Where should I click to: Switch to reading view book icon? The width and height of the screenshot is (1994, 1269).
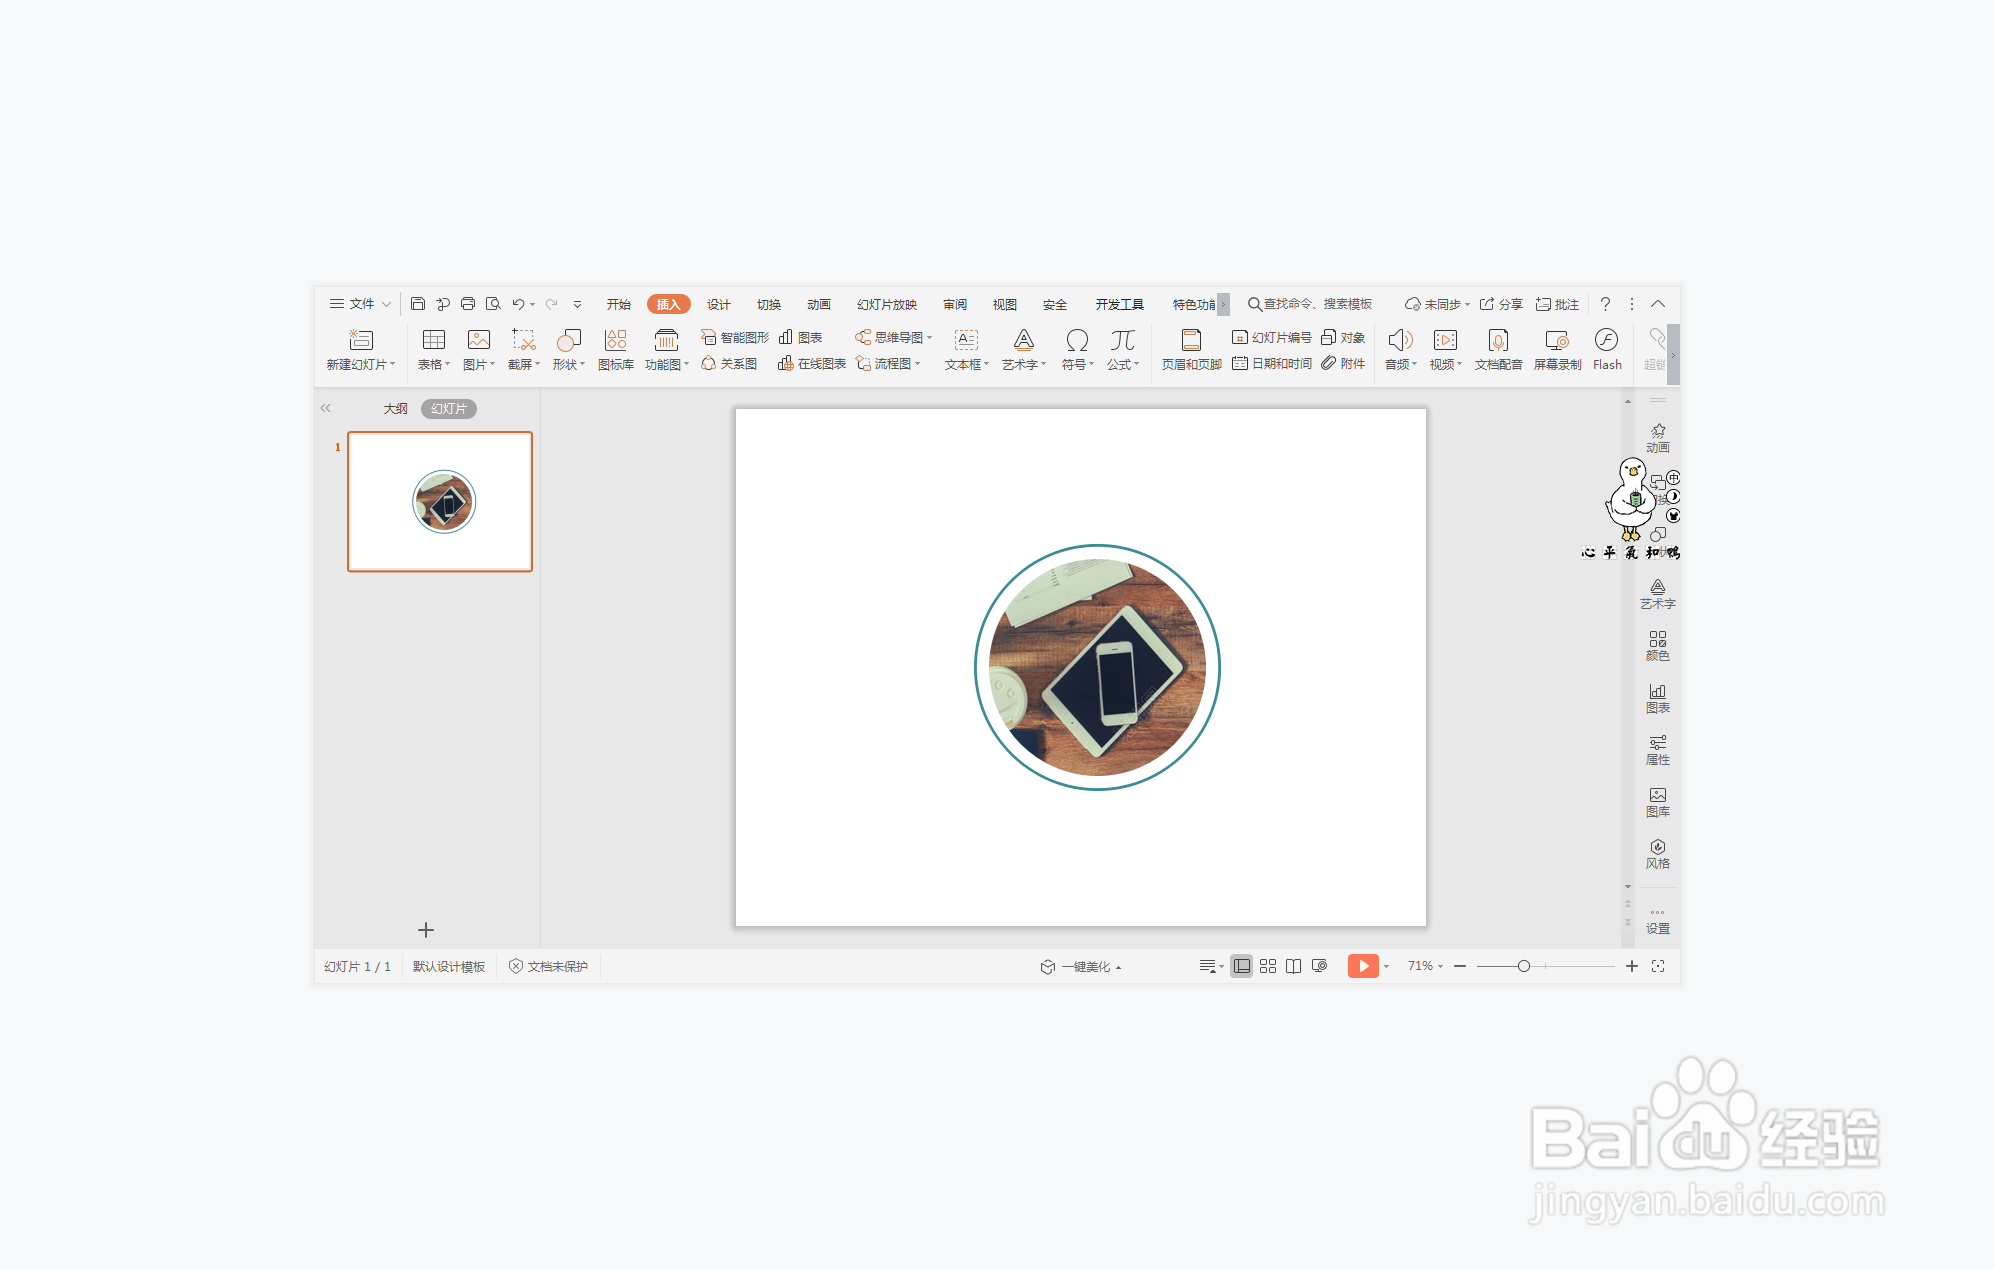pyautogui.click(x=1293, y=966)
